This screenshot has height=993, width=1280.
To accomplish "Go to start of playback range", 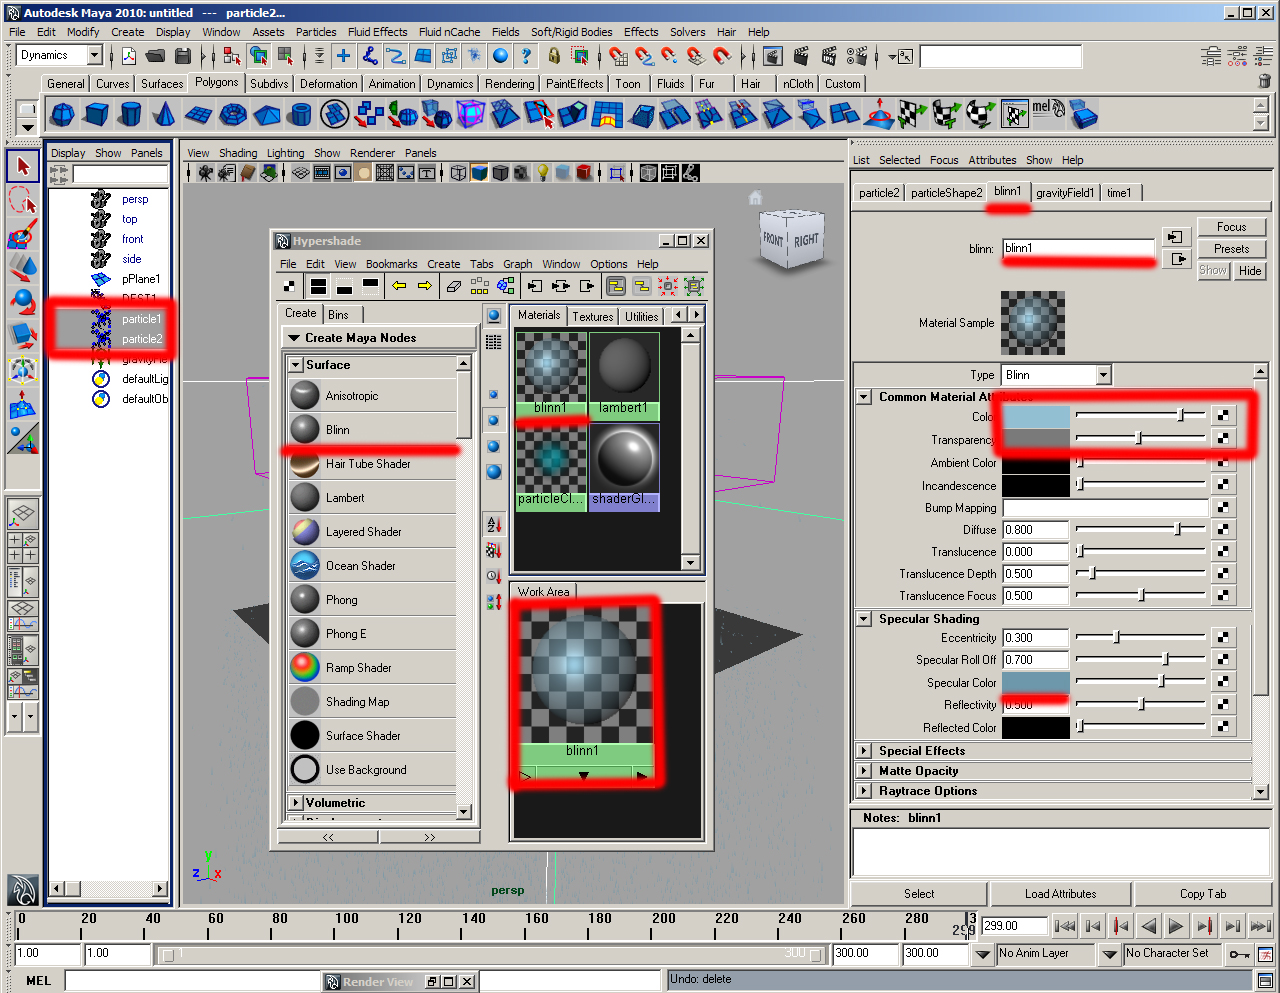I will [1065, 926].
